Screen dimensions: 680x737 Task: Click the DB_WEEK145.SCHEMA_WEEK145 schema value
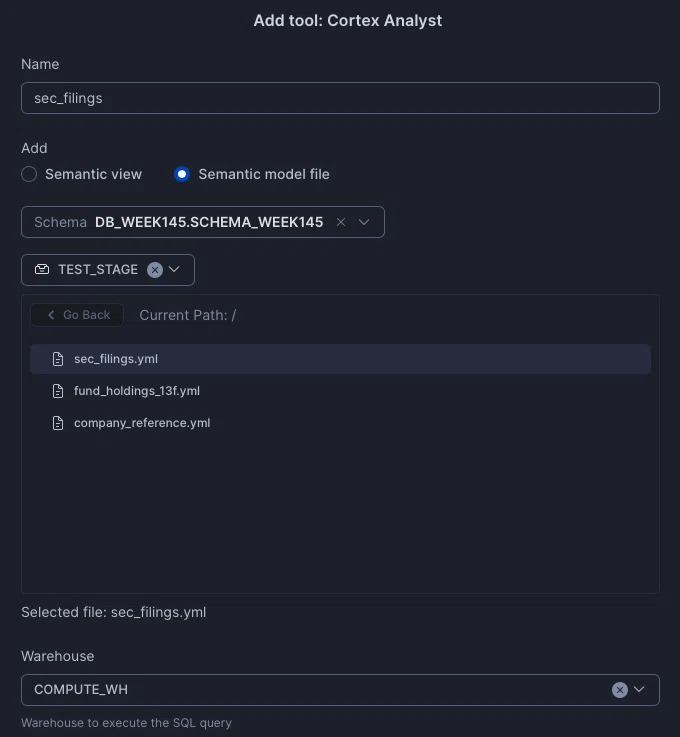click(209, 222)
